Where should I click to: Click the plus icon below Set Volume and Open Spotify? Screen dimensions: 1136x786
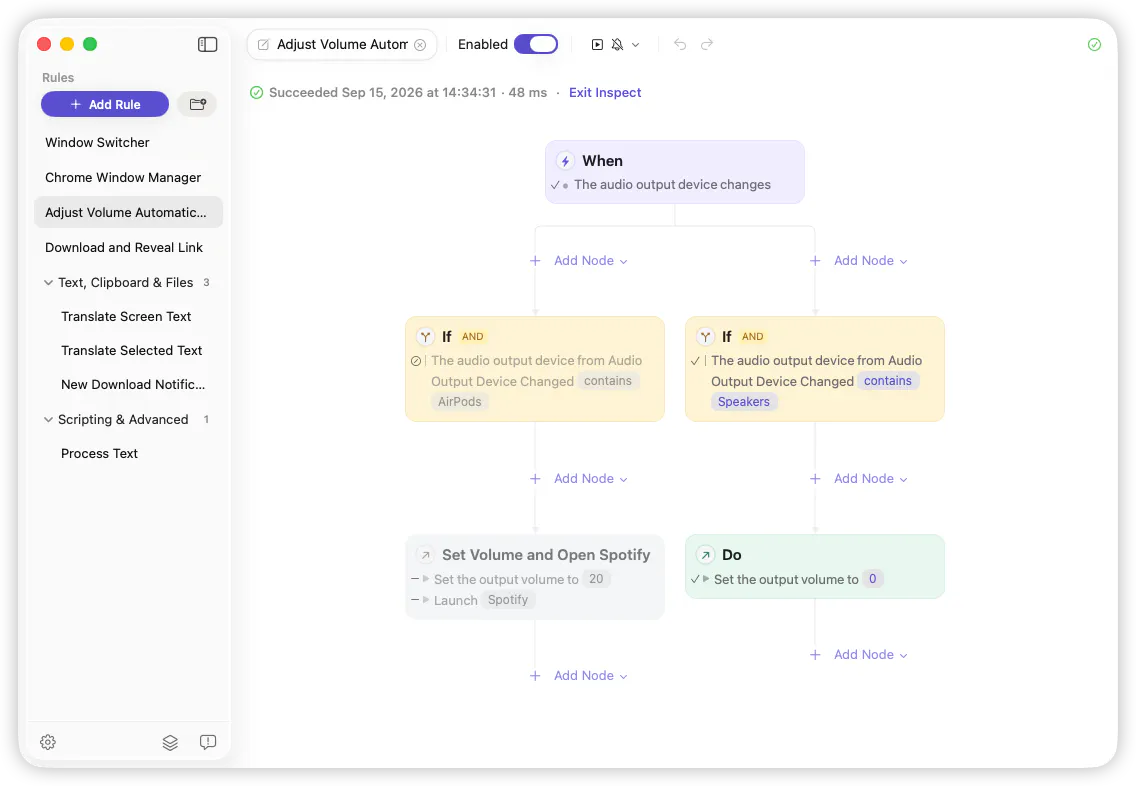pos(535,676)
